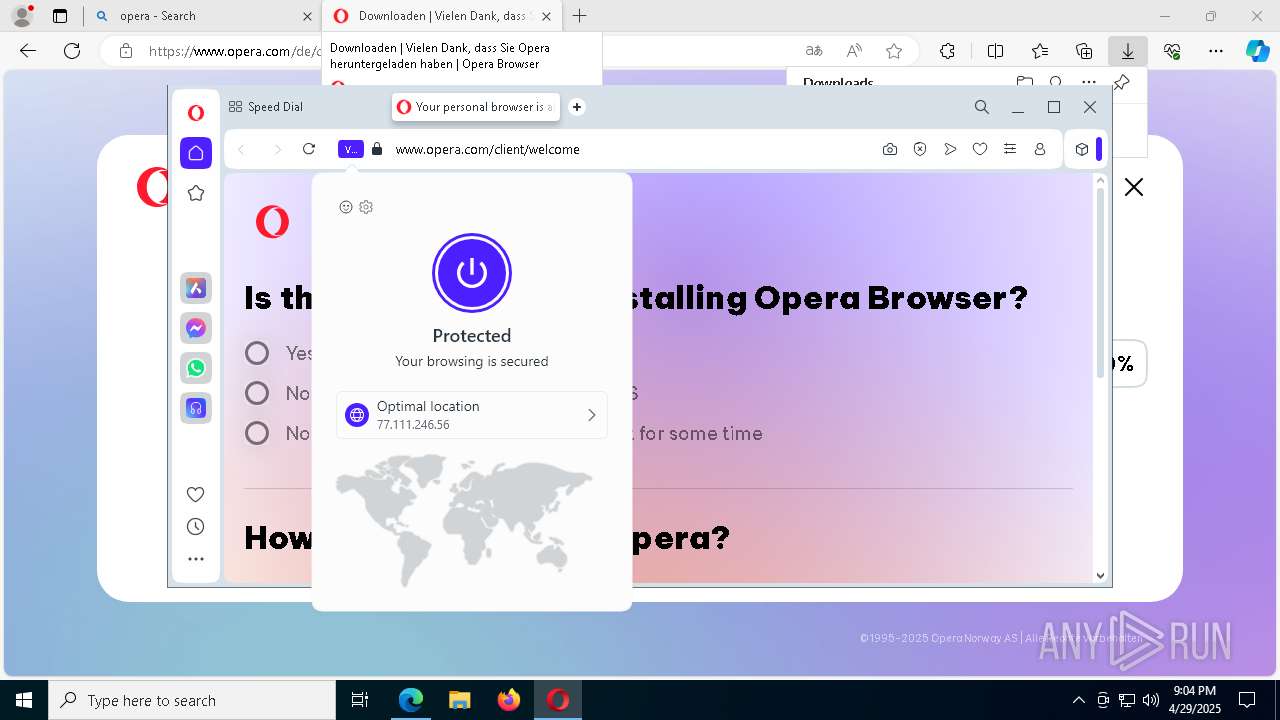Open Copilot in the Edge toolbar

[x=1257, y=51]
